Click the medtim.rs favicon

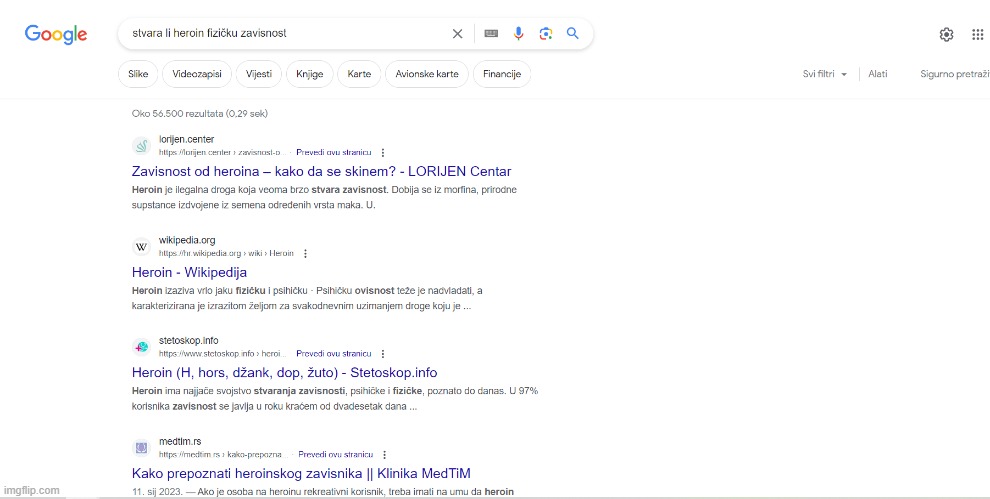pos(141,448)
